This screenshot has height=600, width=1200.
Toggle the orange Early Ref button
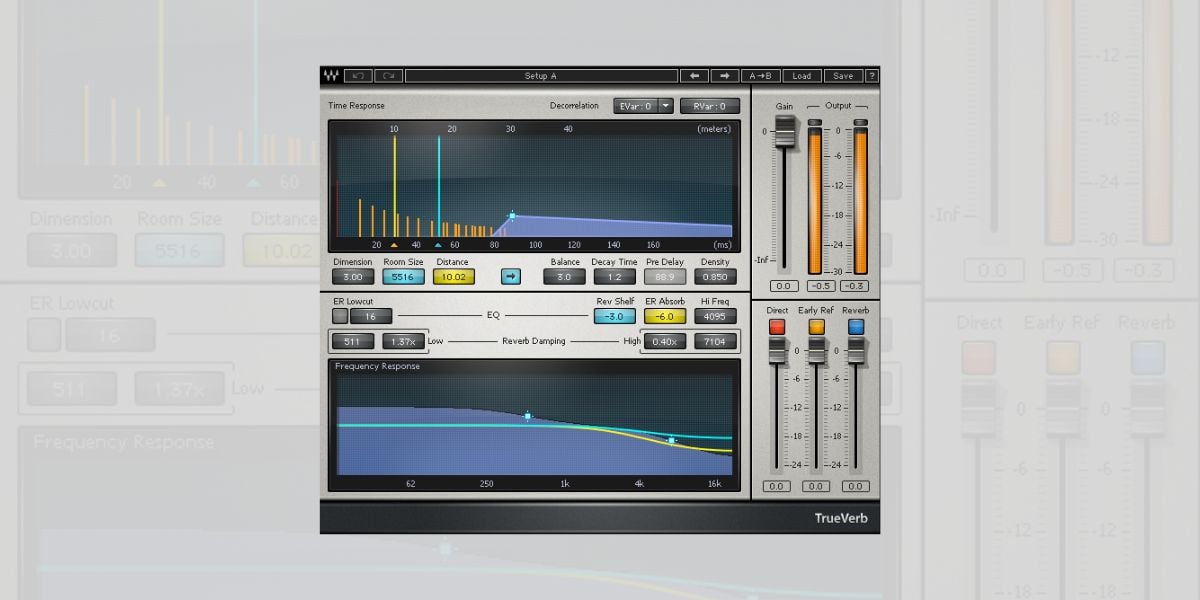pos(816,327)
